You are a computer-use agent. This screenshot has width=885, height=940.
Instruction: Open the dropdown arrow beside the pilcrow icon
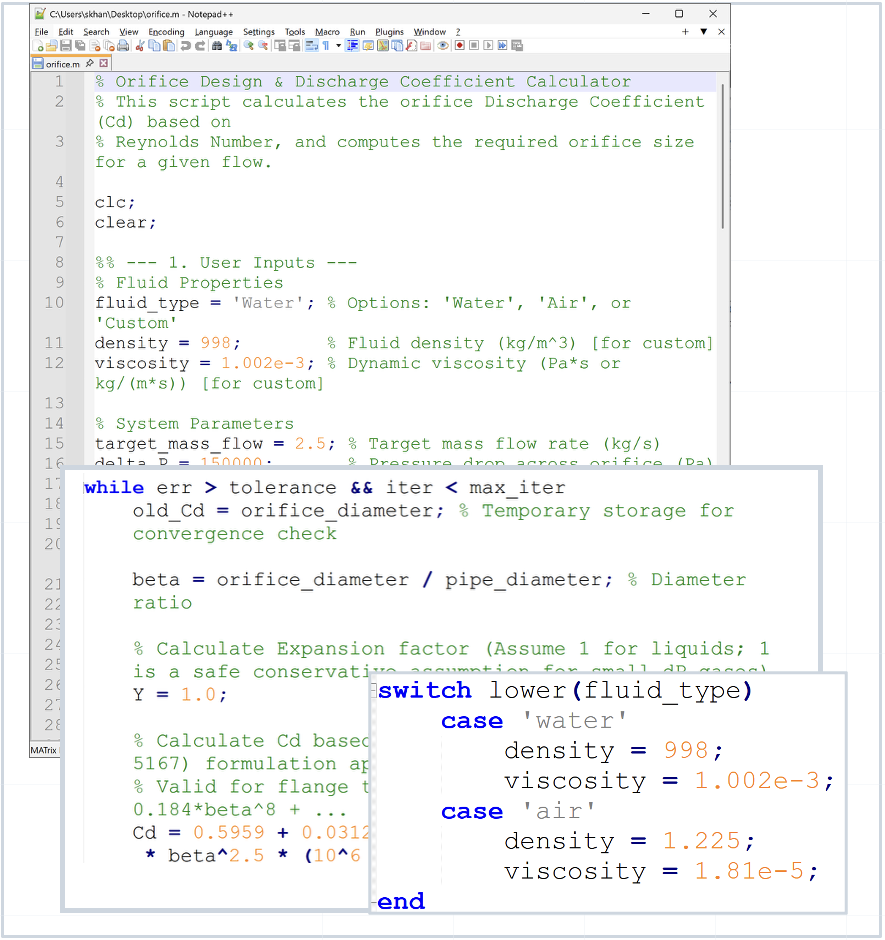[x=338, y=46]
